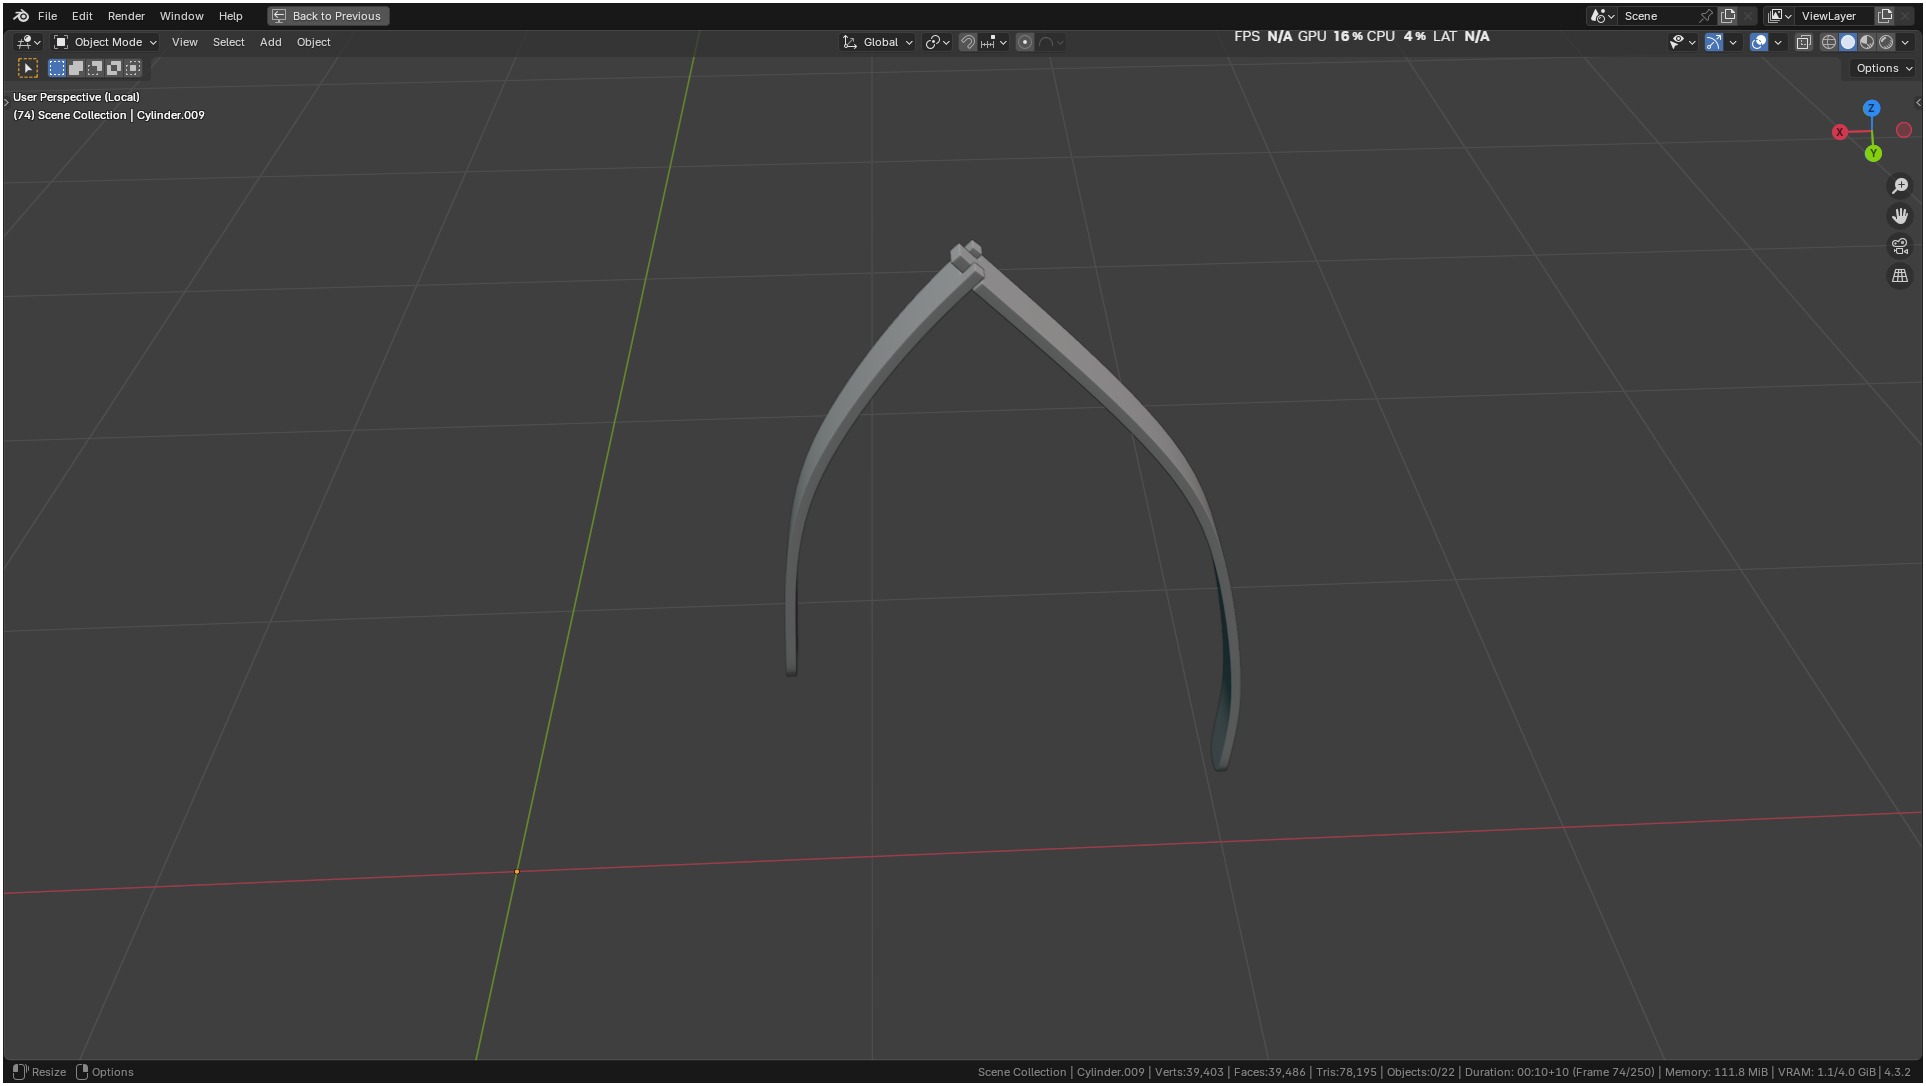The width and height of the screenshot is (1926, 1086).
Task: Switch to rendered viewport shading
Action: coord(1886,42)
